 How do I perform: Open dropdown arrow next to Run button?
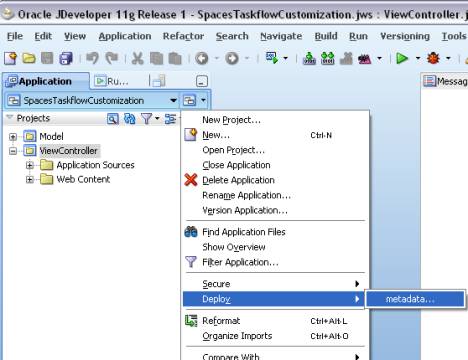click(x=418, y=59)
